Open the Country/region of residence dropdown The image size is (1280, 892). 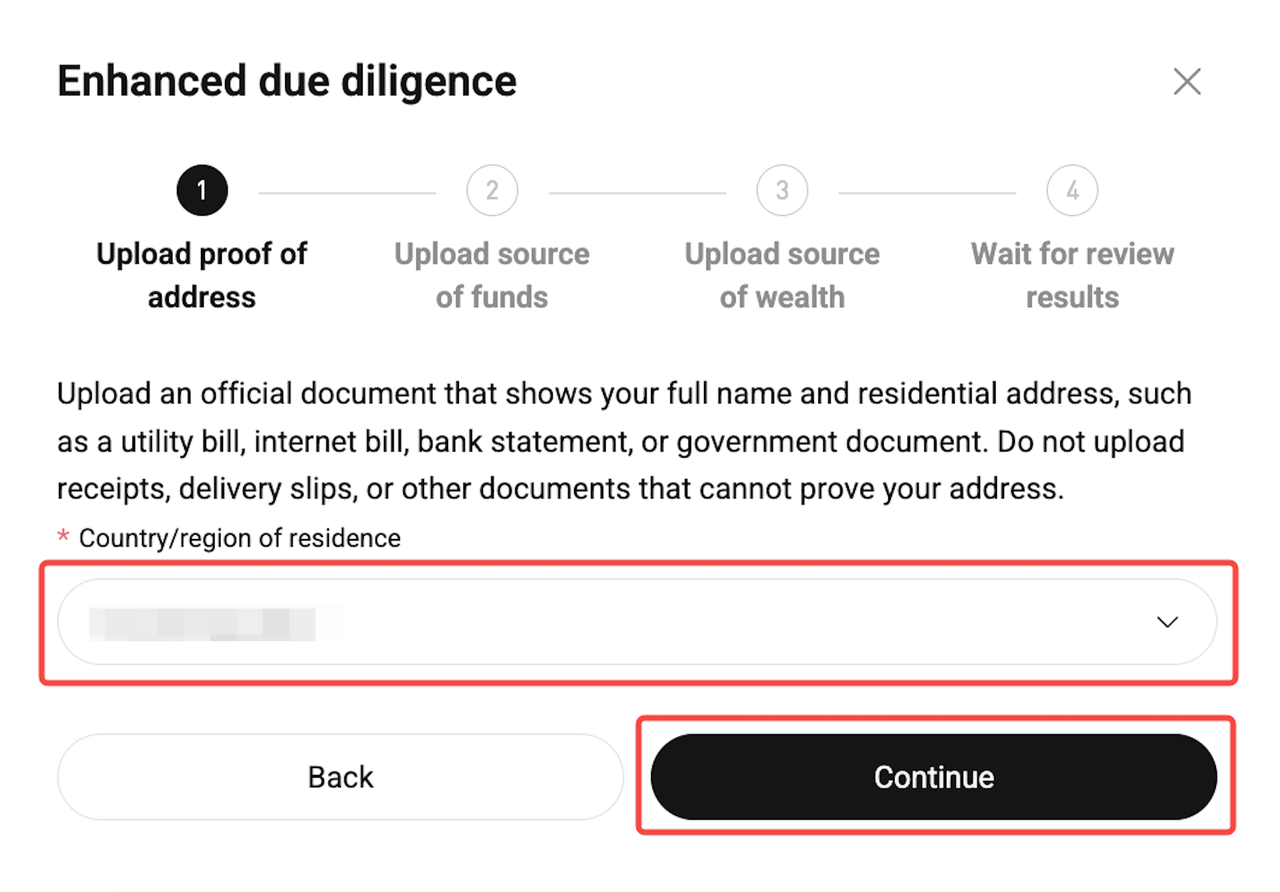pyautogui.click(x=638, y=622)
